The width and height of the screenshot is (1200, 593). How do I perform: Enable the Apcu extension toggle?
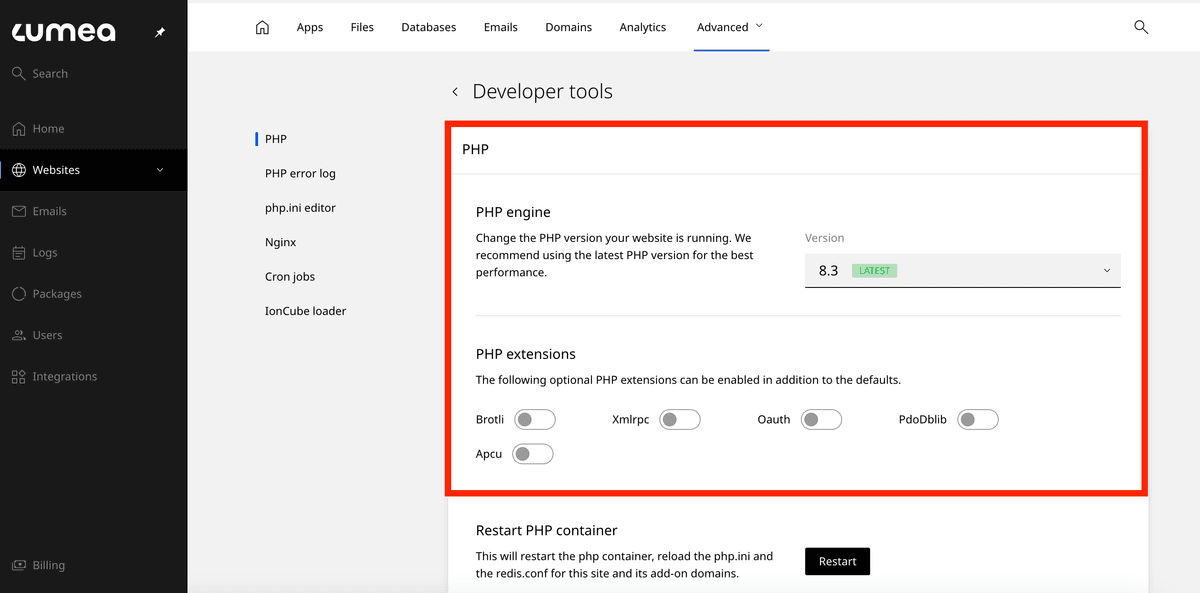coord(533,454)
